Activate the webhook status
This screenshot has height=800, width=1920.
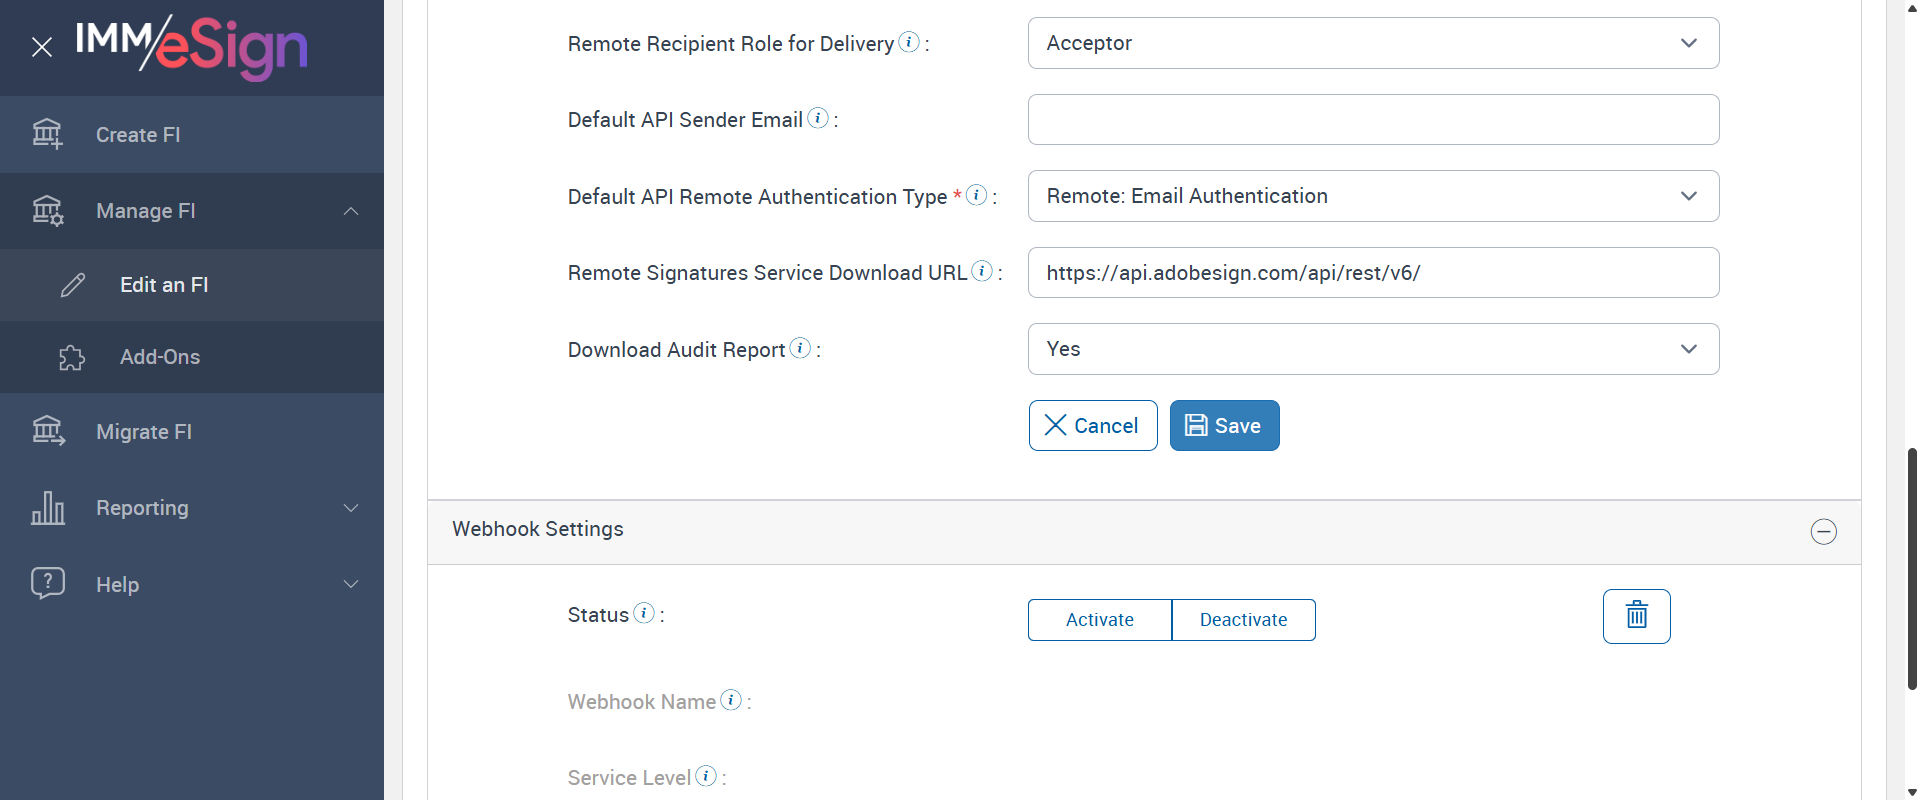click(x=1099, y=620)
